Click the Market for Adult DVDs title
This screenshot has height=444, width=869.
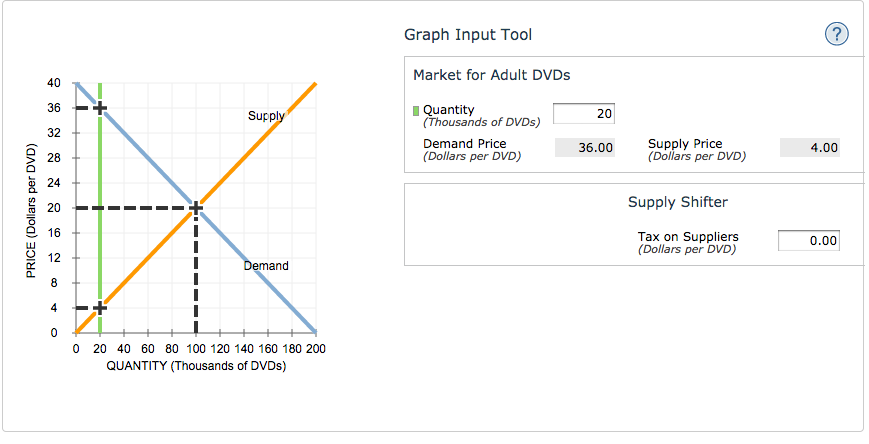pos(492,75)
